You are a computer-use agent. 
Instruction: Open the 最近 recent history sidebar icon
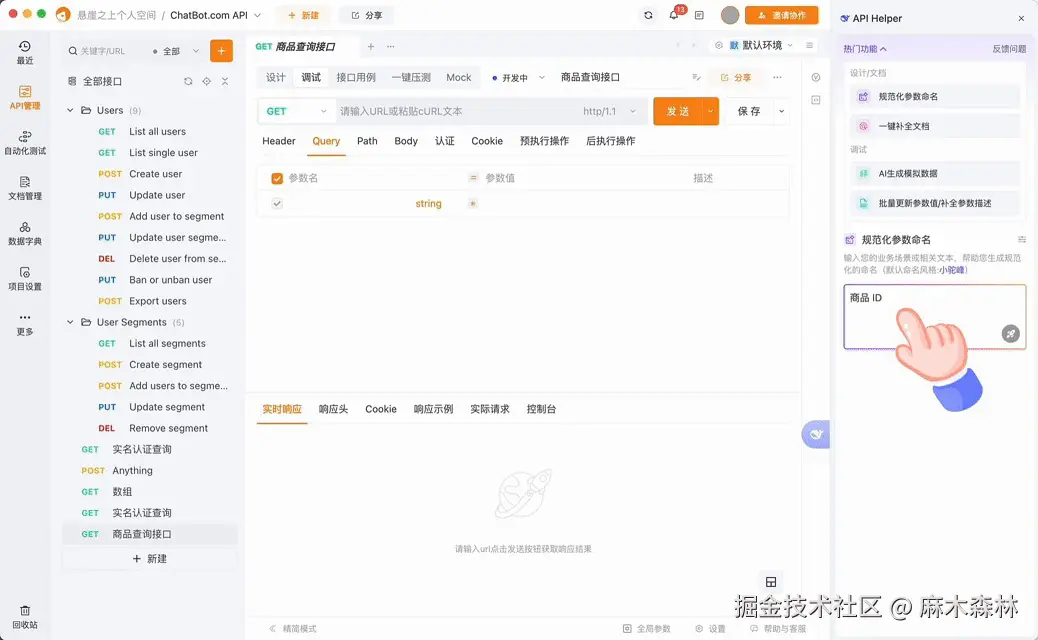click(x=24, y=52)
